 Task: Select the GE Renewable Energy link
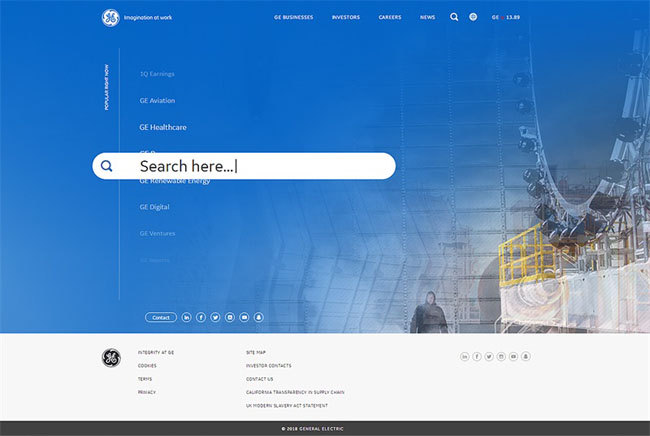coord(175,181)
